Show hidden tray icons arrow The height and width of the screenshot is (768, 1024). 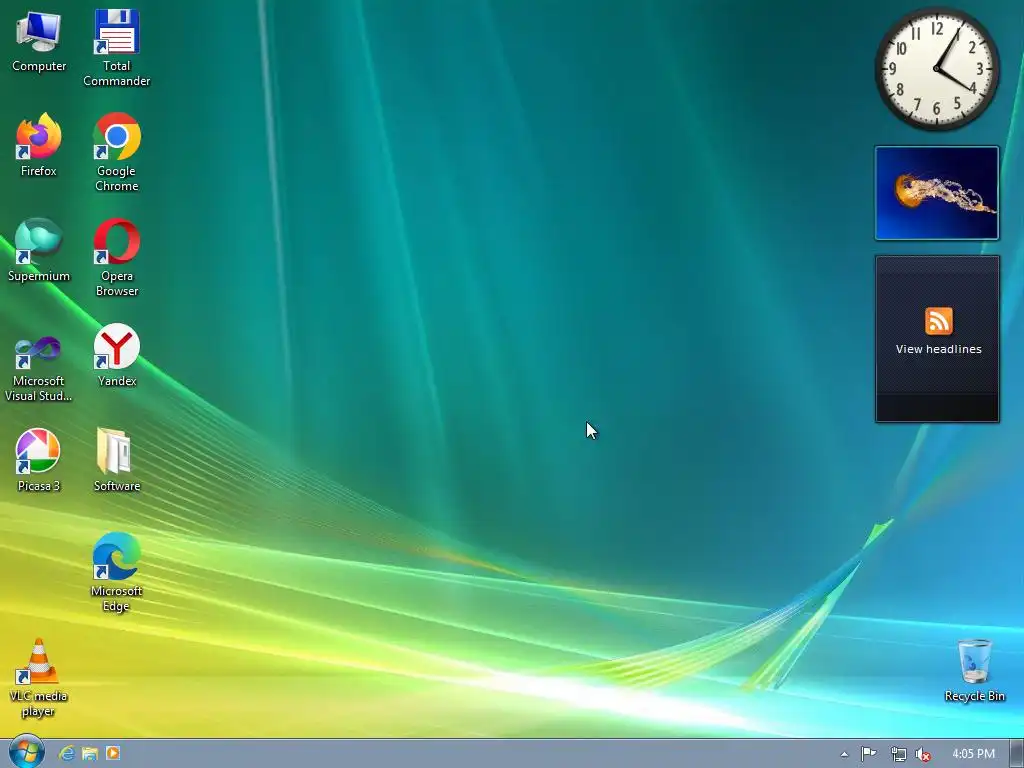pos(844,754)
